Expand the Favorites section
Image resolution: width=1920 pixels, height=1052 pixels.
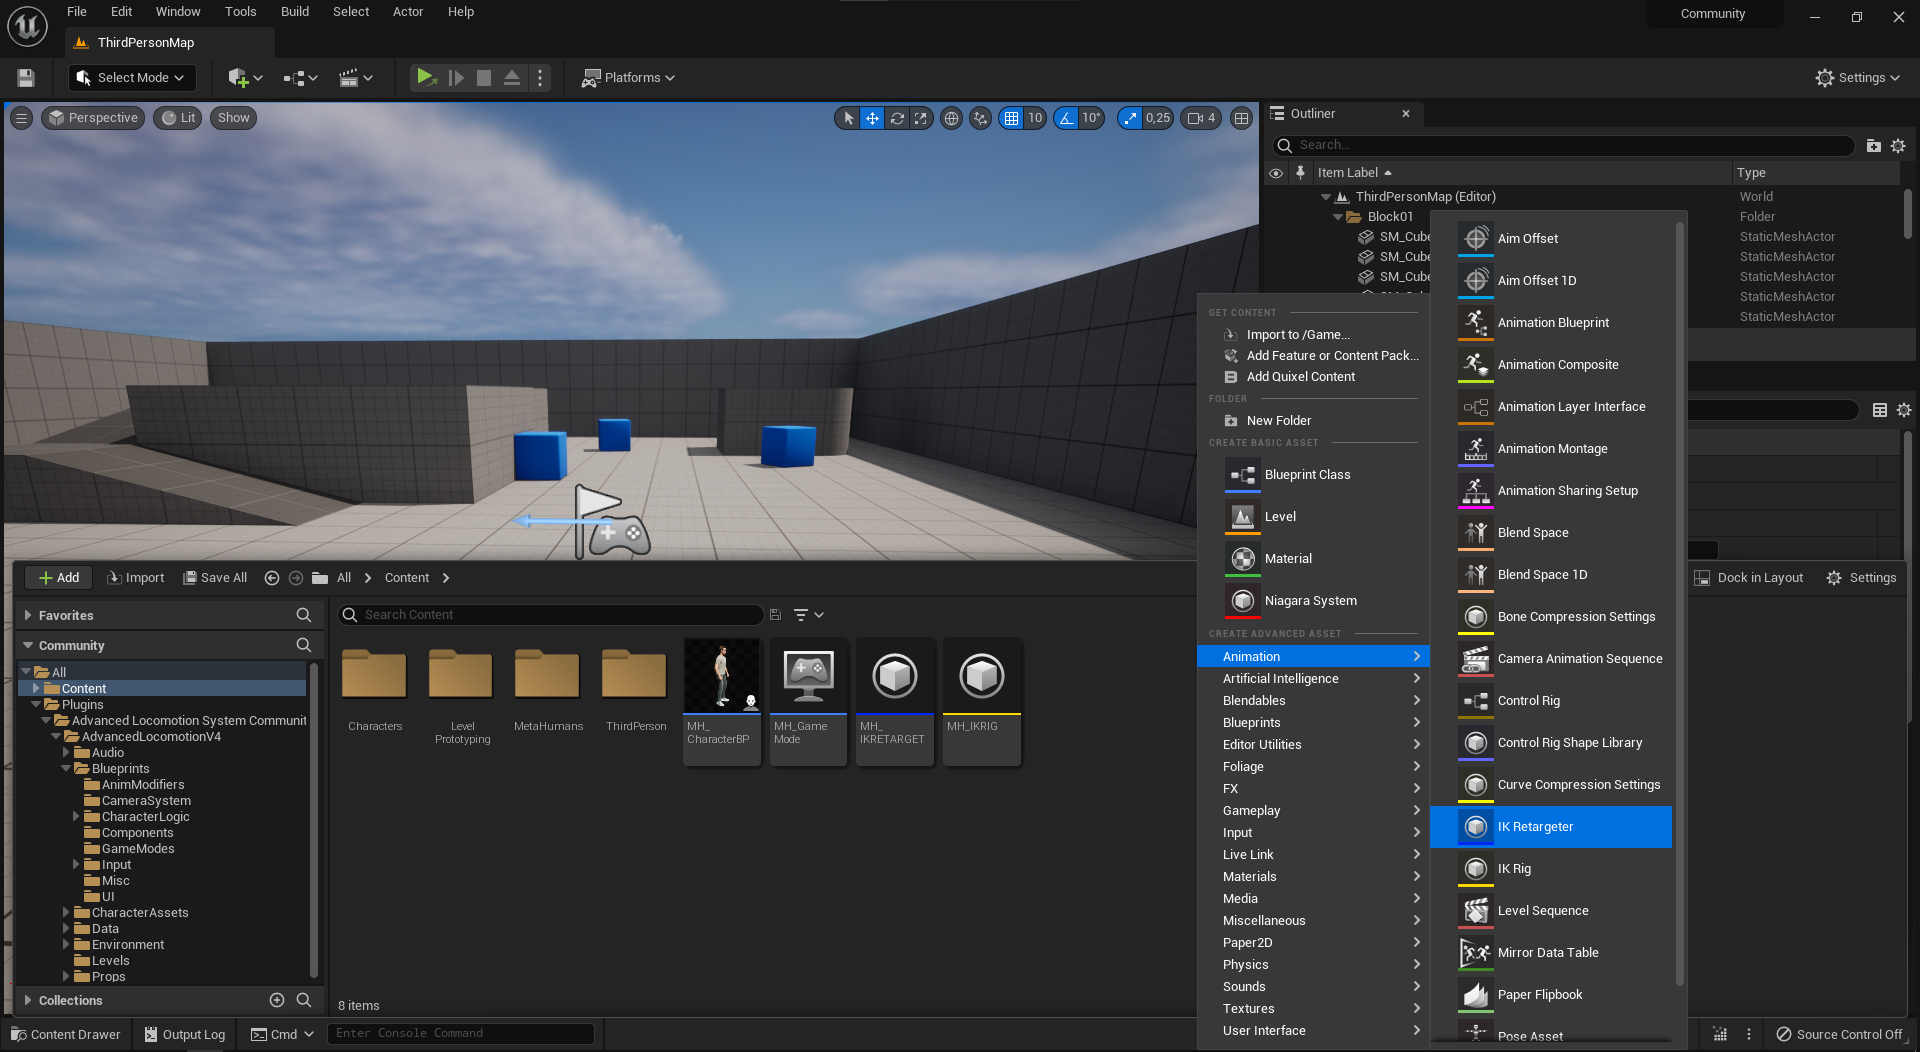(28, 616)
